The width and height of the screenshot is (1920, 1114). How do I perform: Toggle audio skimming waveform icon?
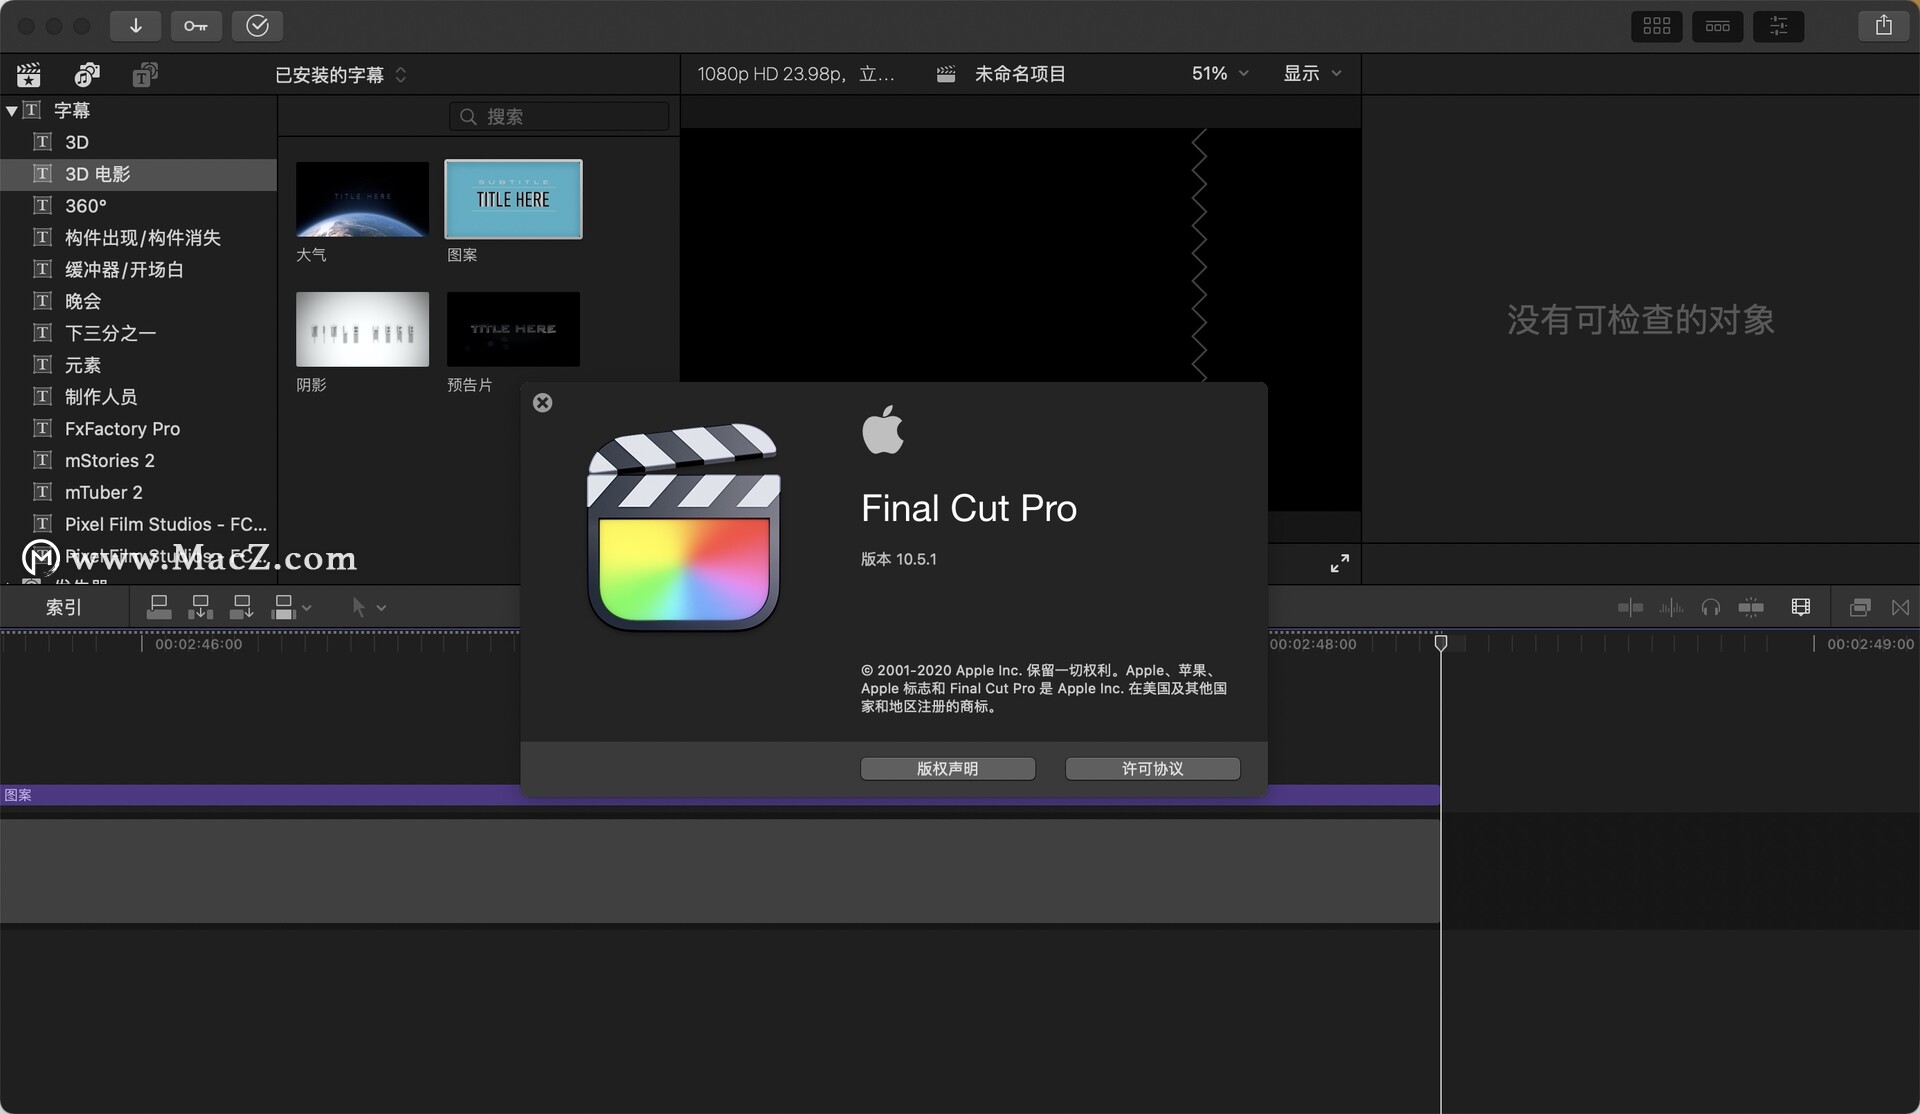tap(1671, 607)
